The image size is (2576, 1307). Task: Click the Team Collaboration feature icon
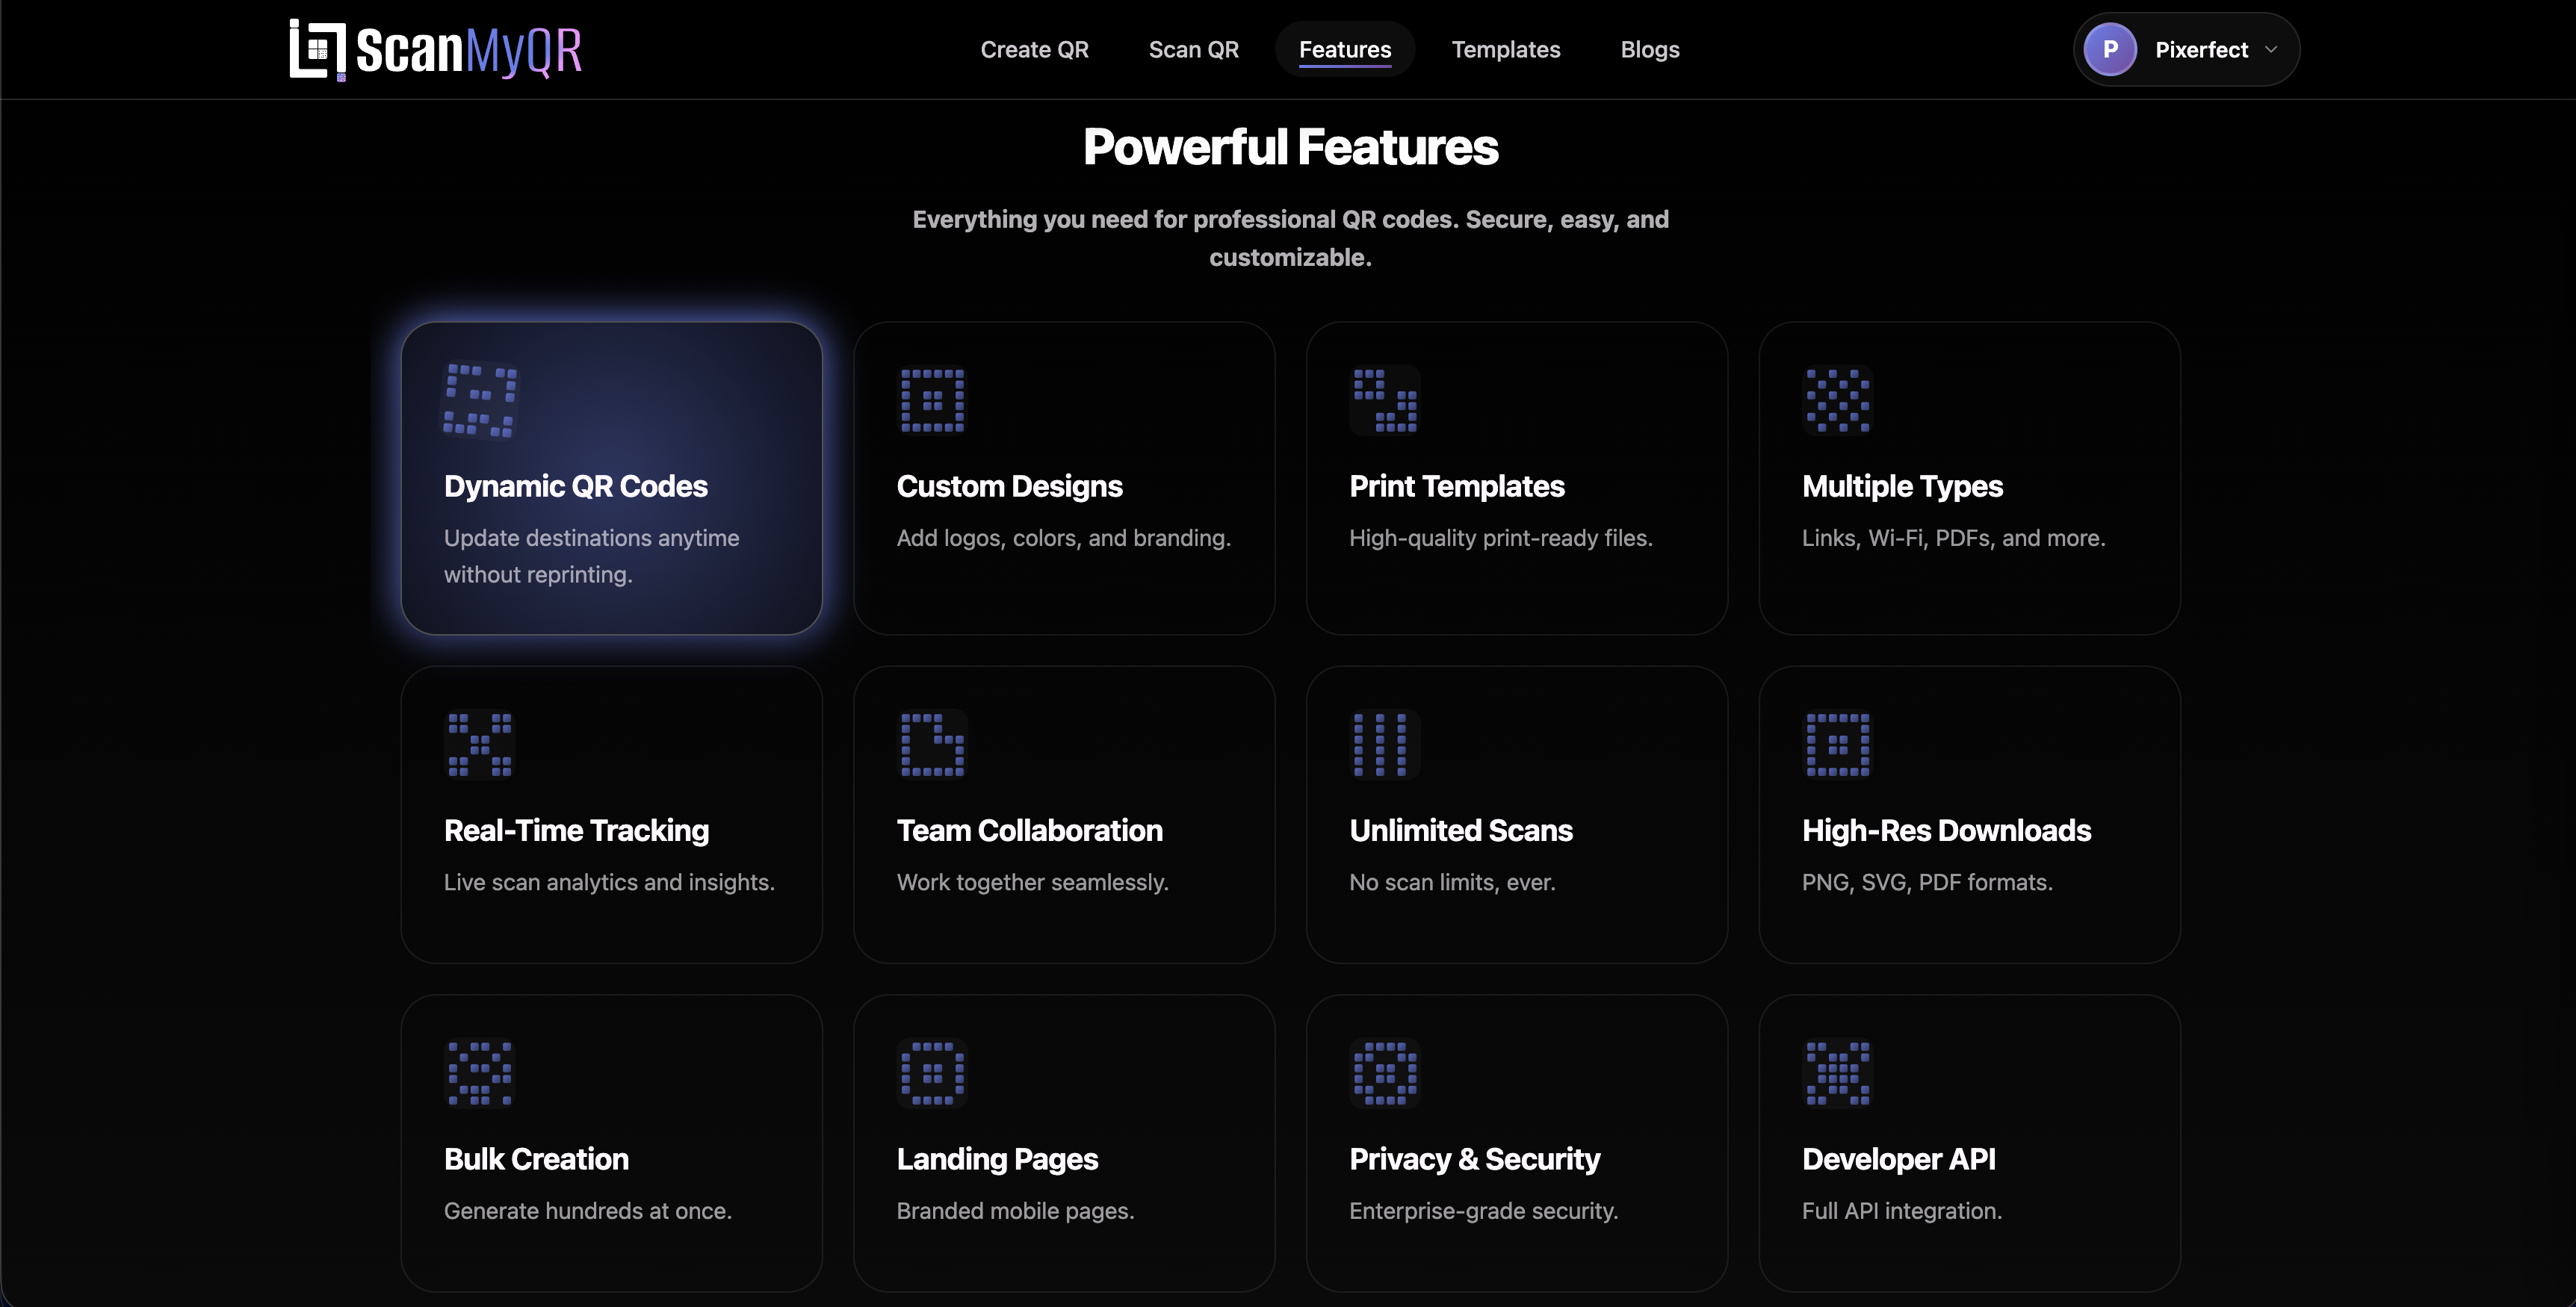coord(932,744)
